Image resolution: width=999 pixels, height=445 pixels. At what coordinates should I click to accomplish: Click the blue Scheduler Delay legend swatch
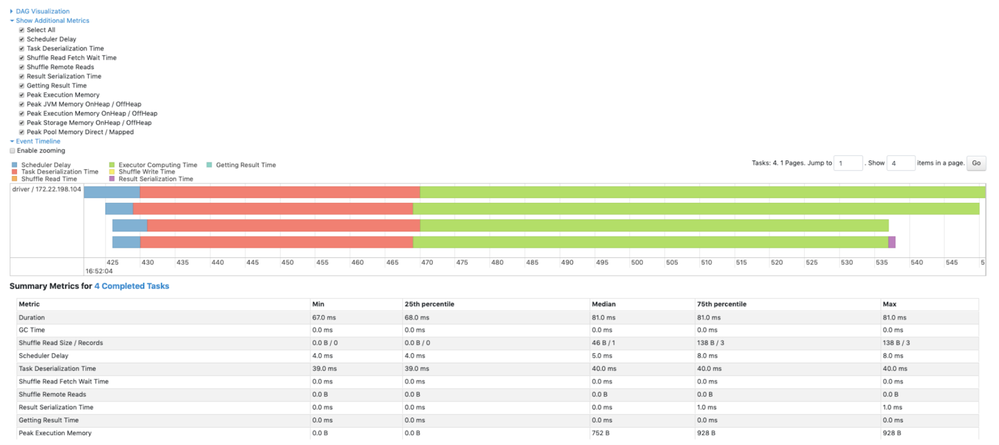pos(14,165)
